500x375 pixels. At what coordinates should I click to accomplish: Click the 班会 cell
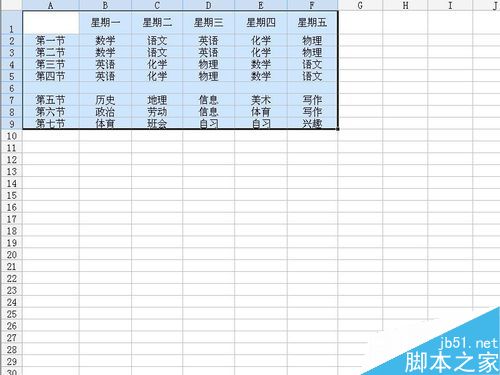157,124
